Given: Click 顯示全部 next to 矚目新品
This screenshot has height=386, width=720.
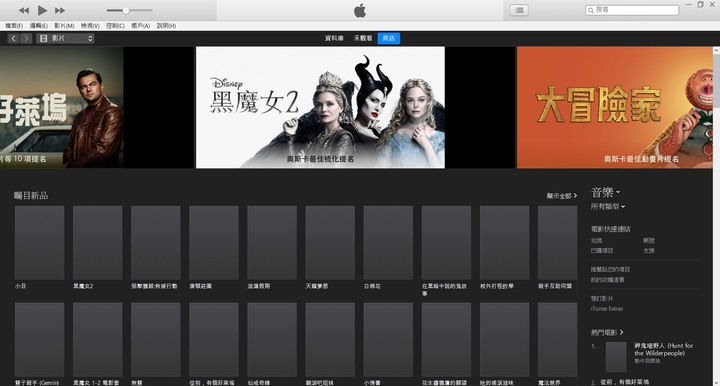Looking at the screenshot, I should coord(562,196).
